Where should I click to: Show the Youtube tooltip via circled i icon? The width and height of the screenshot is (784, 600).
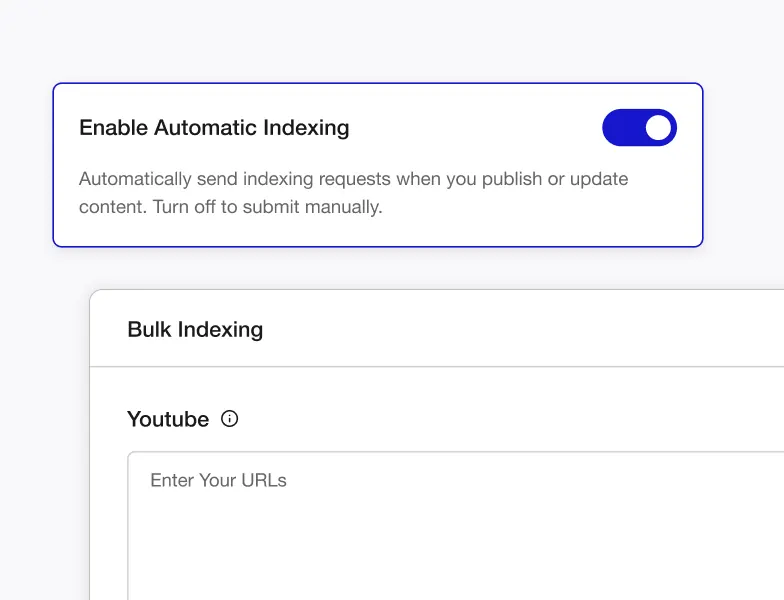(230, 418)
